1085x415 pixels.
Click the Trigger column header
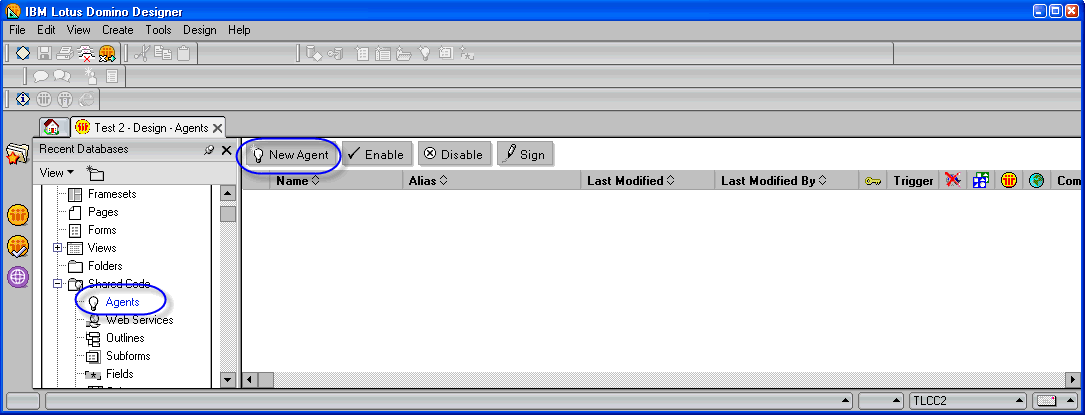click(x=913, y=181)
